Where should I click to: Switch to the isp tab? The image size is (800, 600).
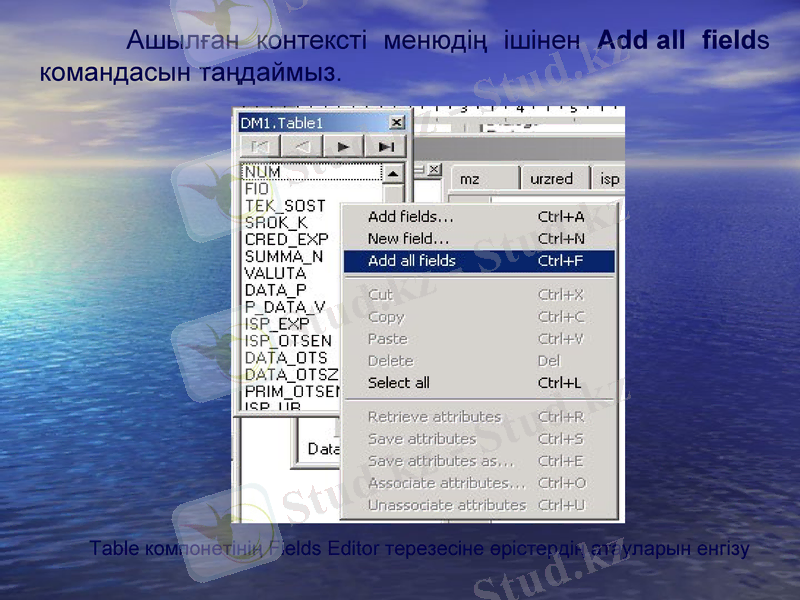pos(609,179)
